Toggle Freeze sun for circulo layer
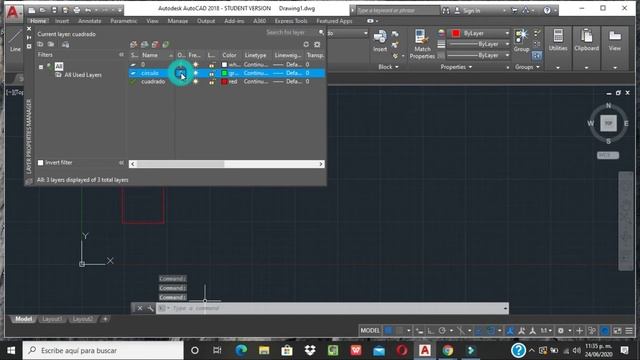This screenshot has height=360, width=640. pos(196,73)
